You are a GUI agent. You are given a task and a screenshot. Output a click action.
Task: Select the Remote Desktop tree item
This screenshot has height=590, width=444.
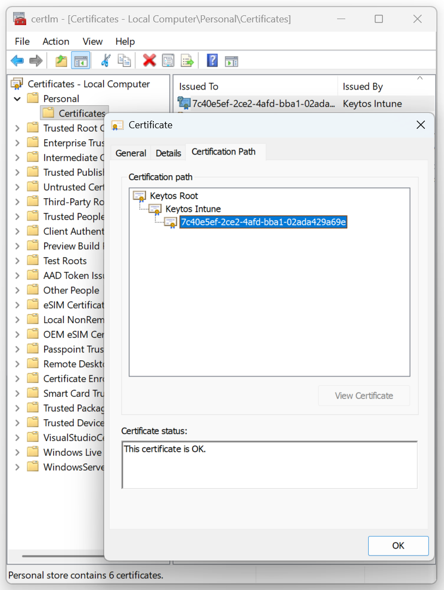pyautogui.click(x=74, y=364)
